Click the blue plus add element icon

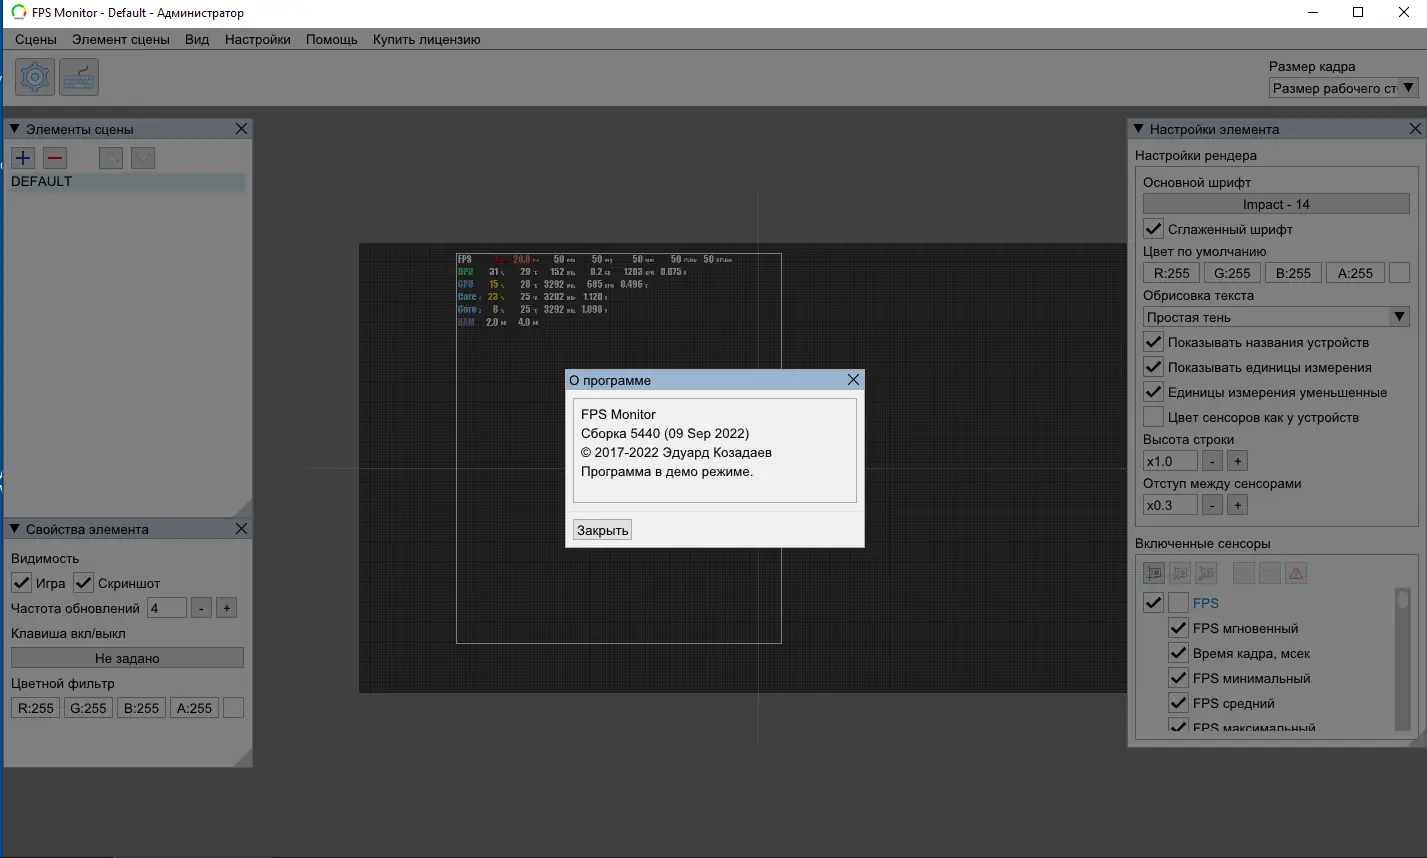click(x=23, y=158)
